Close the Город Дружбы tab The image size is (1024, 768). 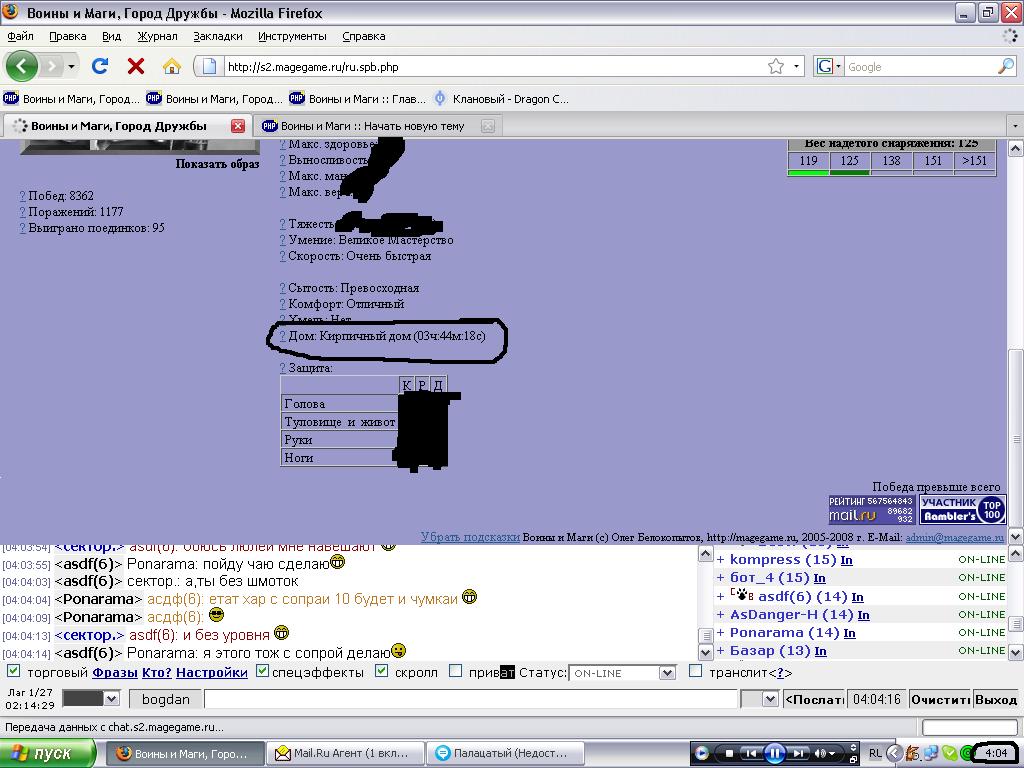(238, 126)
